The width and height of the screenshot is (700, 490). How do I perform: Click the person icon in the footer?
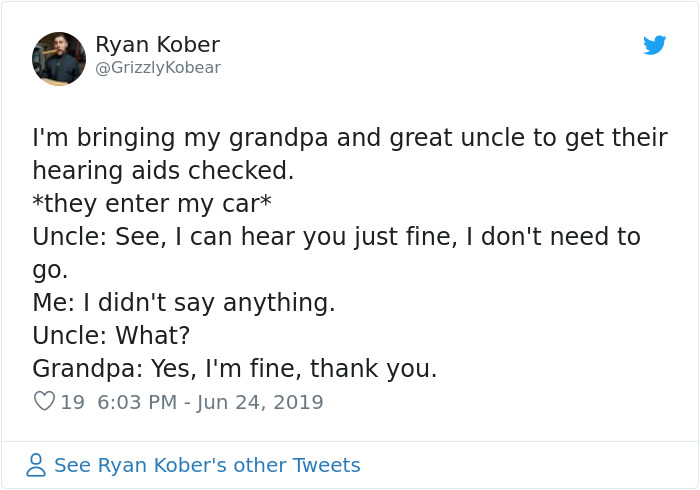36,465
